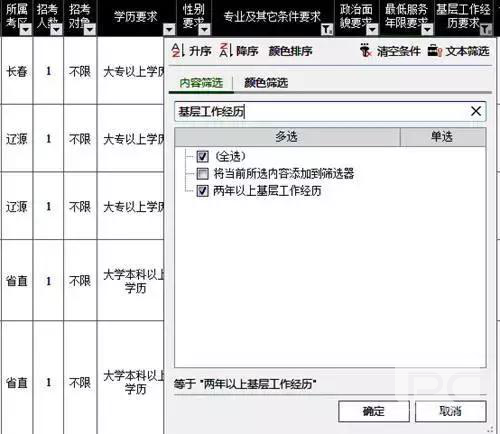Open the 所属考区 column filter dropdown

pyautogui.click(x=26, y=30)
